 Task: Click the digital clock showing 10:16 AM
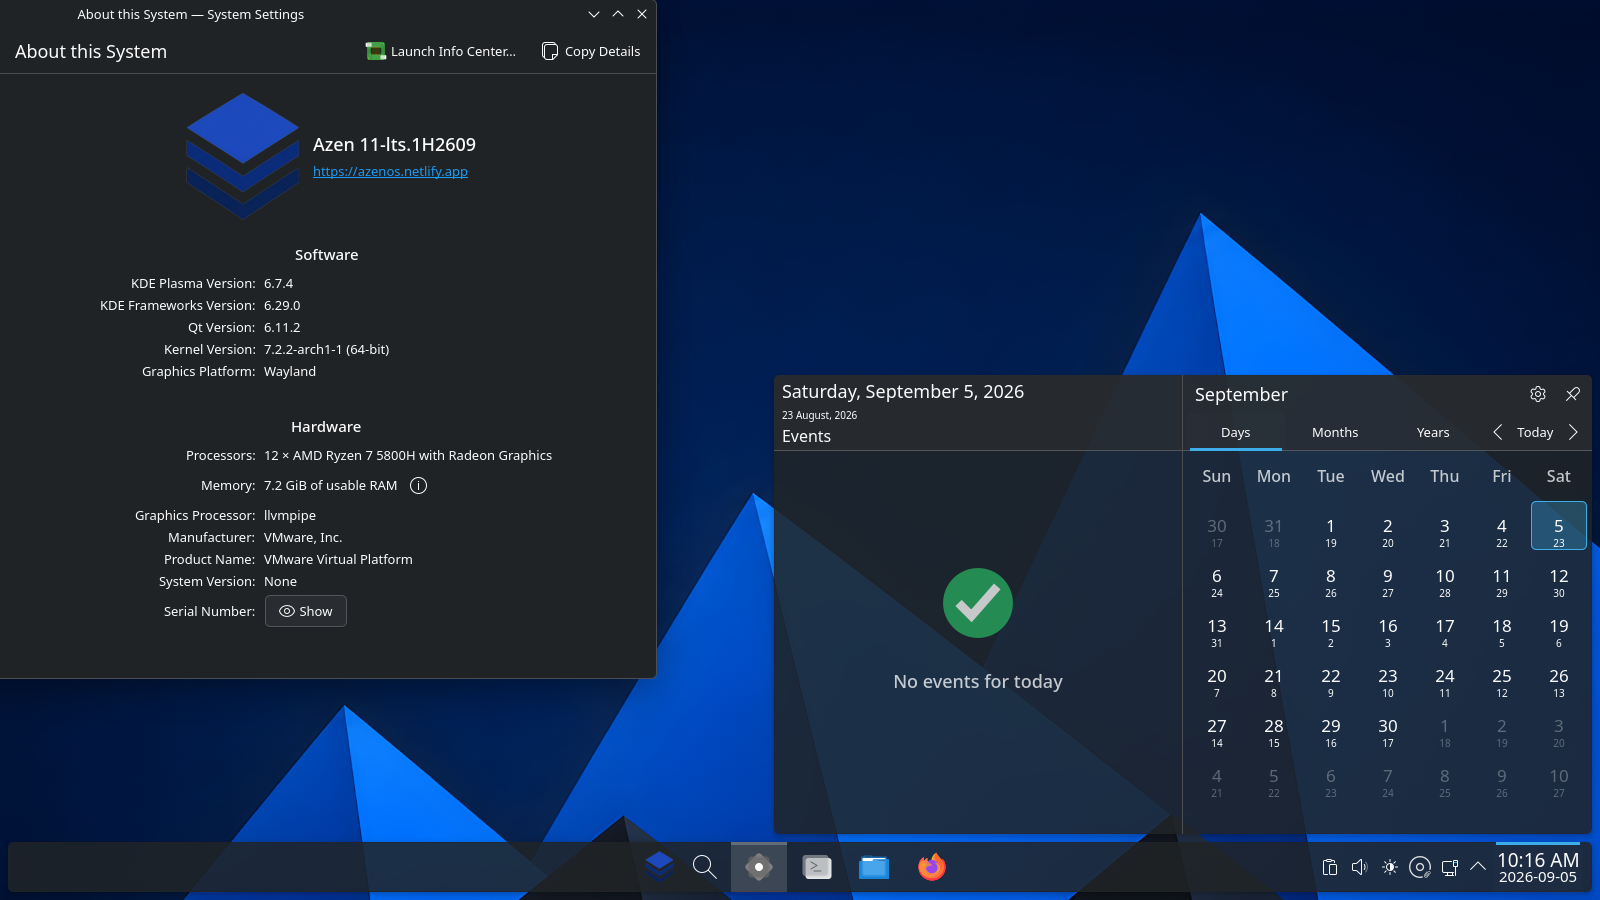click(x=1538, y=867)
